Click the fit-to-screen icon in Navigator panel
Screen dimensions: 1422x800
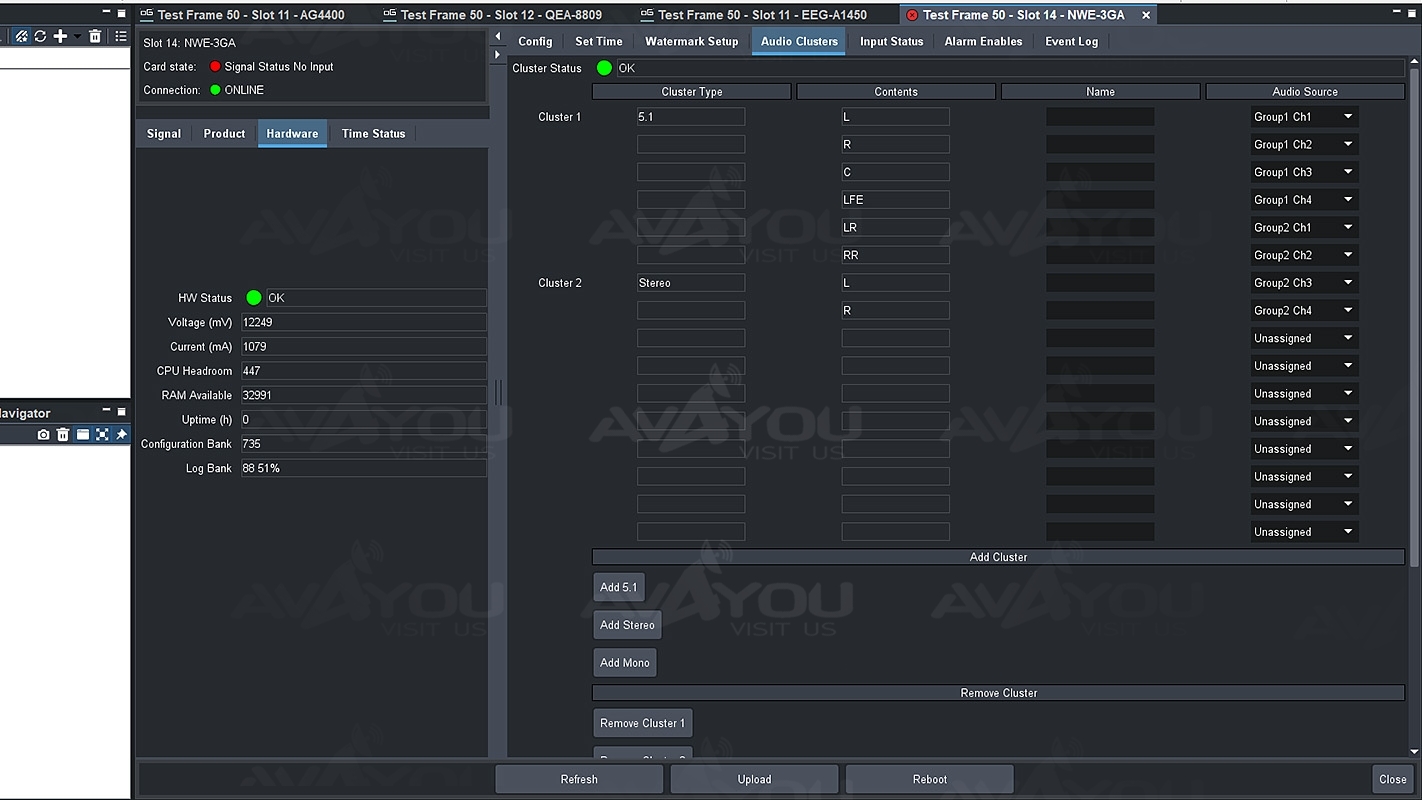pyautogui.click(x=102, y=435)
